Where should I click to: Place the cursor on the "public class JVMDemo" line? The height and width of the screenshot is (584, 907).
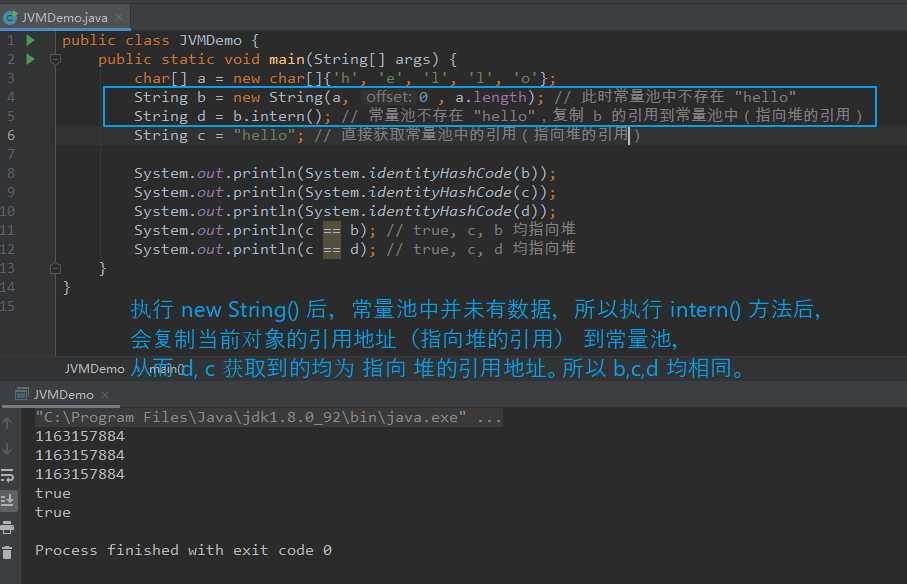pos(161,40)
